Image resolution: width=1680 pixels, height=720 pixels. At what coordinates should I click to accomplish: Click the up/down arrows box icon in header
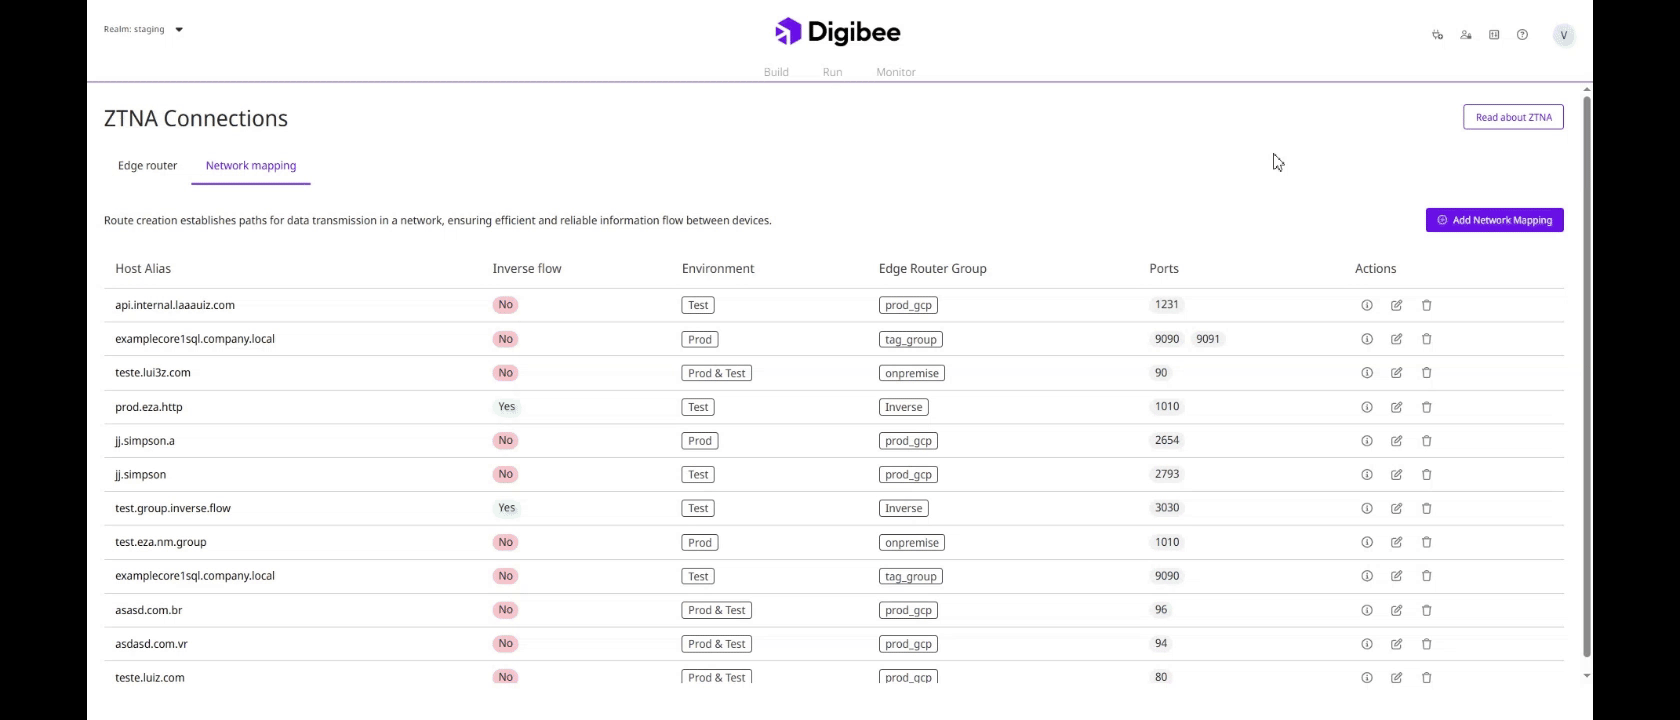[x=1494, y=35]
